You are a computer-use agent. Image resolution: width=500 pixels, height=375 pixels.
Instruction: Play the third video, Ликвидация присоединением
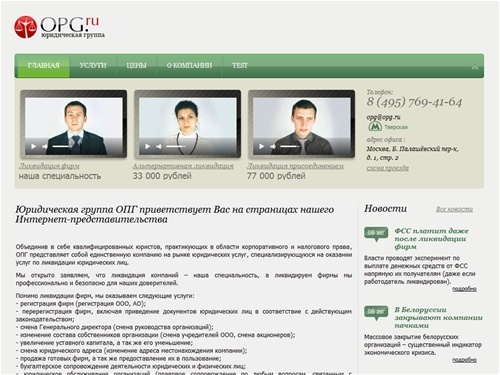[x=261, y=146]
